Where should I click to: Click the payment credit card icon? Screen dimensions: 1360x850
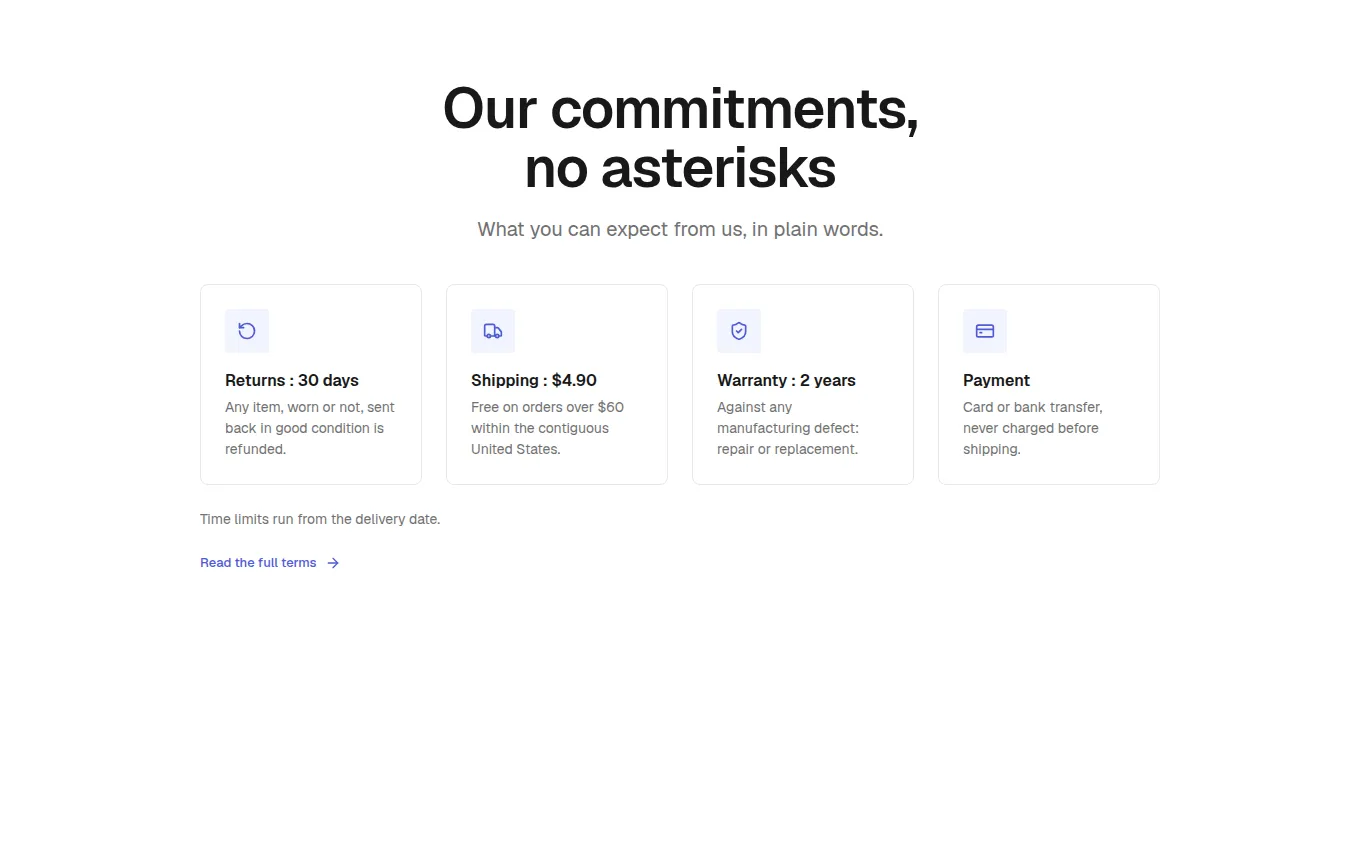tap(985, 331)
